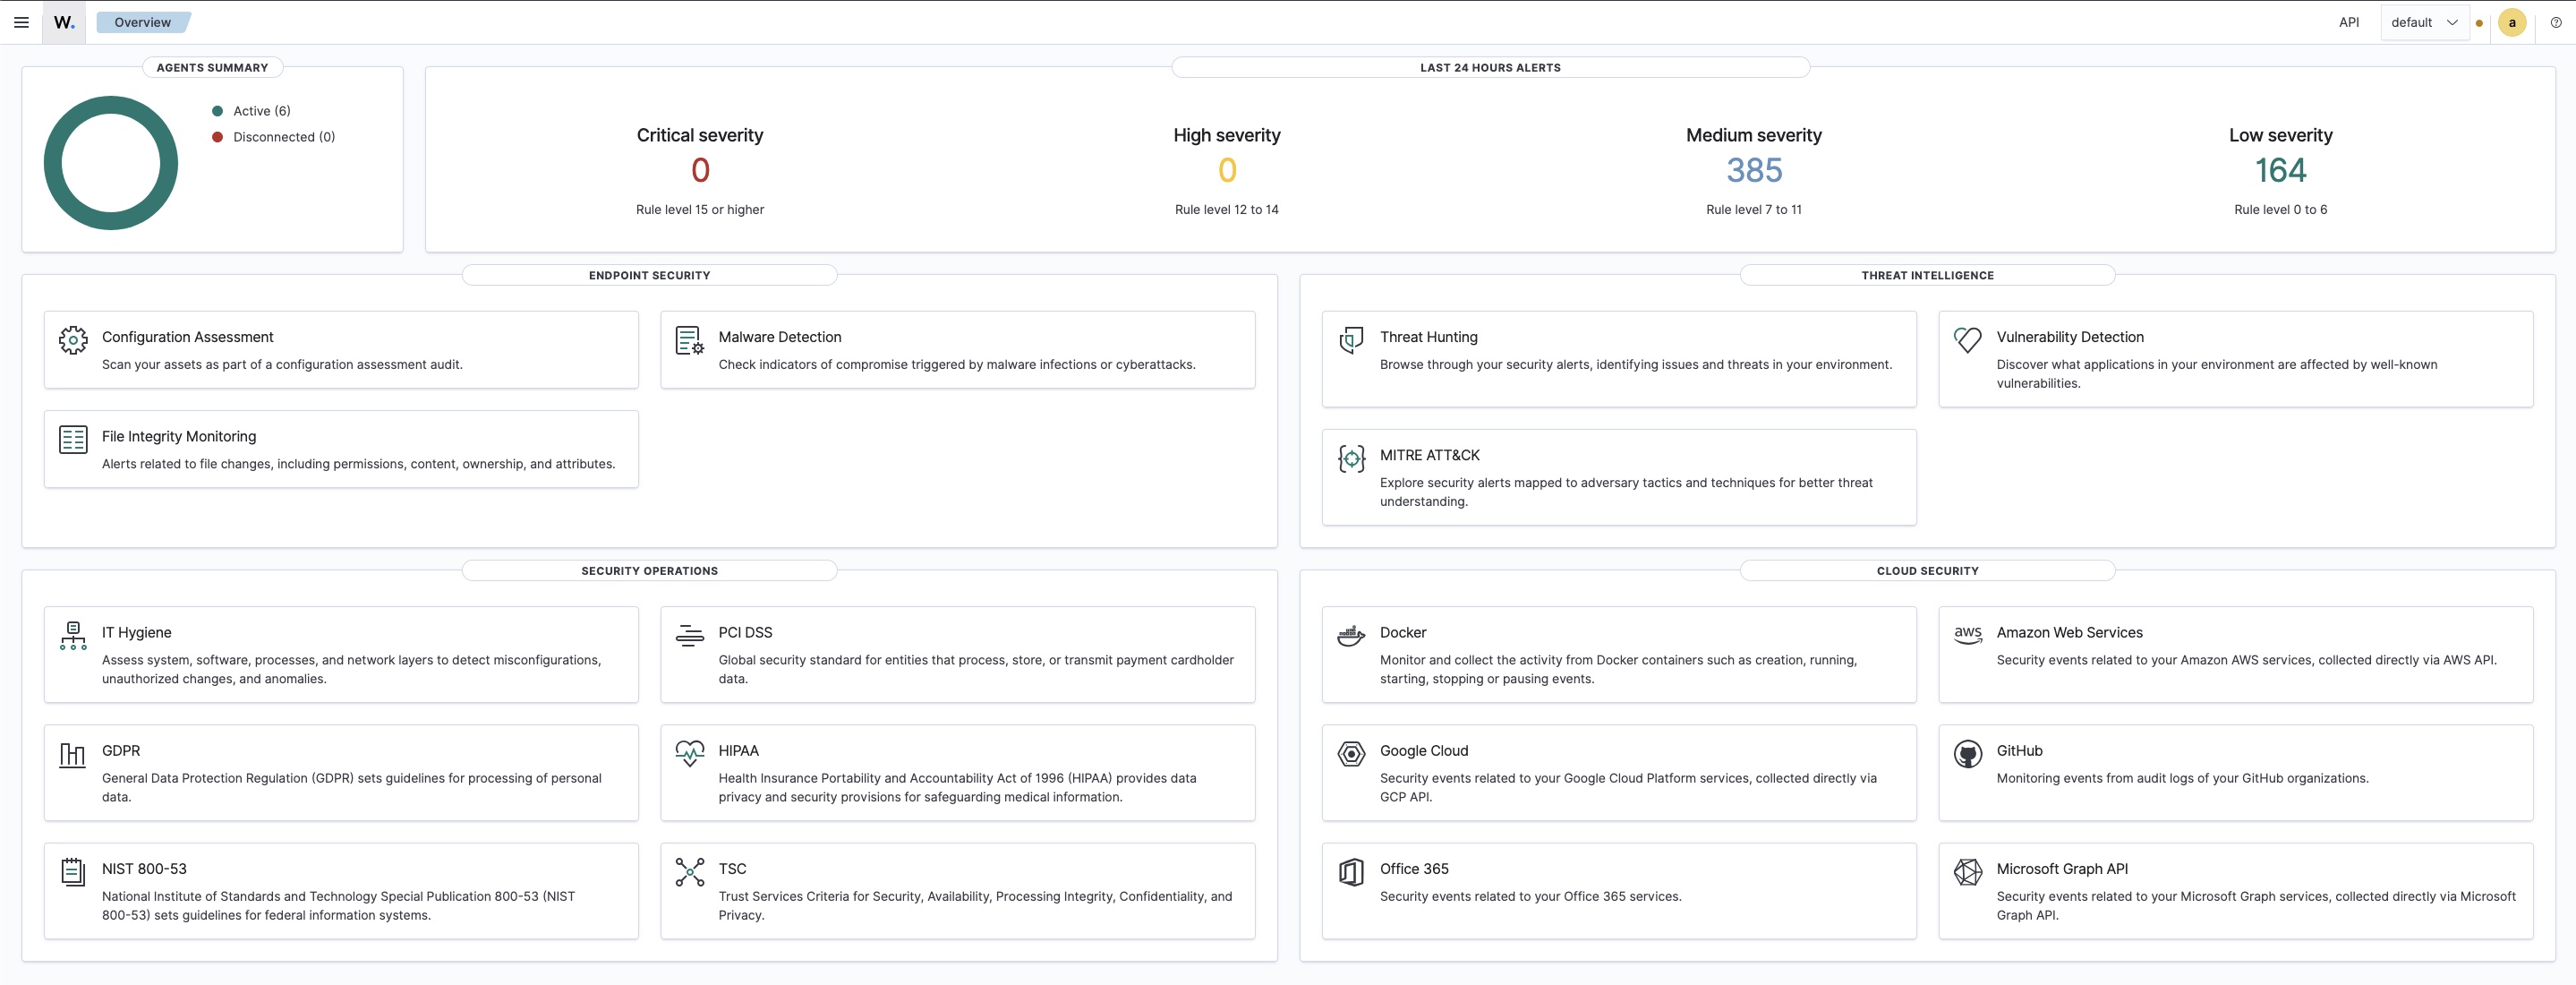Click the Google Cloud icon

pyautogui.click(x=1351, y=754)
